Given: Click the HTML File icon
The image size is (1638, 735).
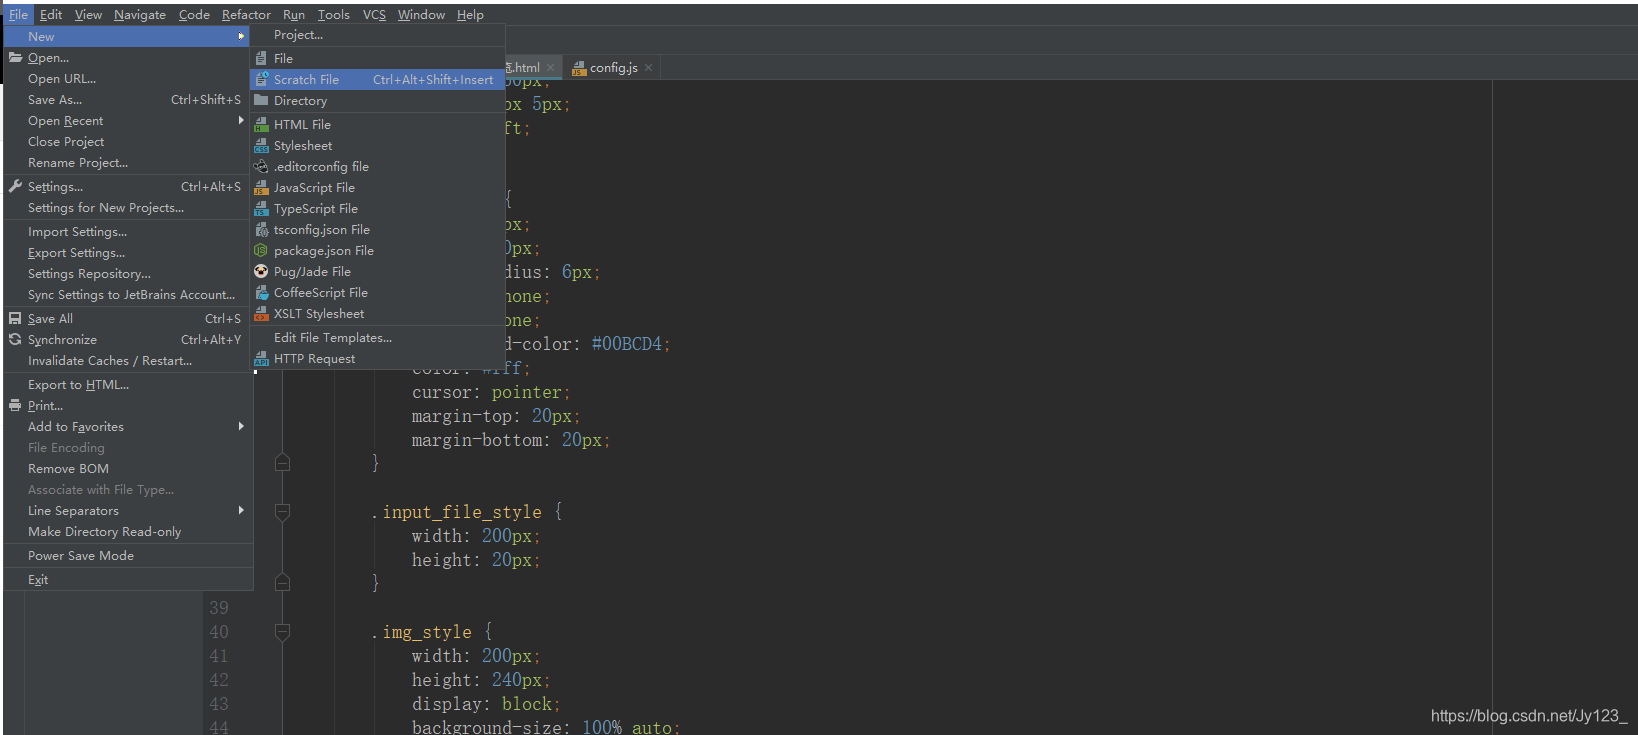Looking at the screenshot, I should 261,124.
